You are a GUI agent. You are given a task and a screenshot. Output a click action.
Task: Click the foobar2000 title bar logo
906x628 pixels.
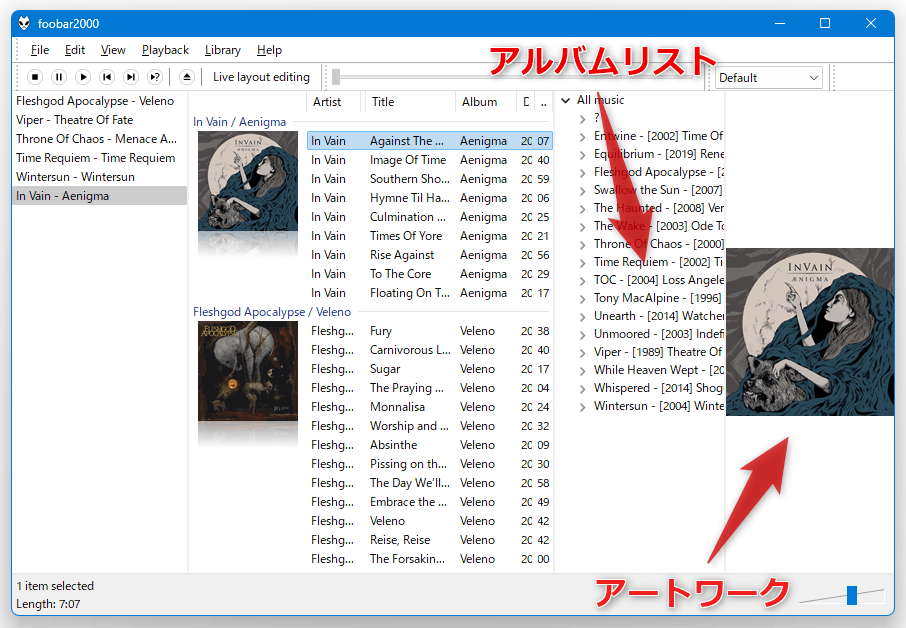coord(24,23)
